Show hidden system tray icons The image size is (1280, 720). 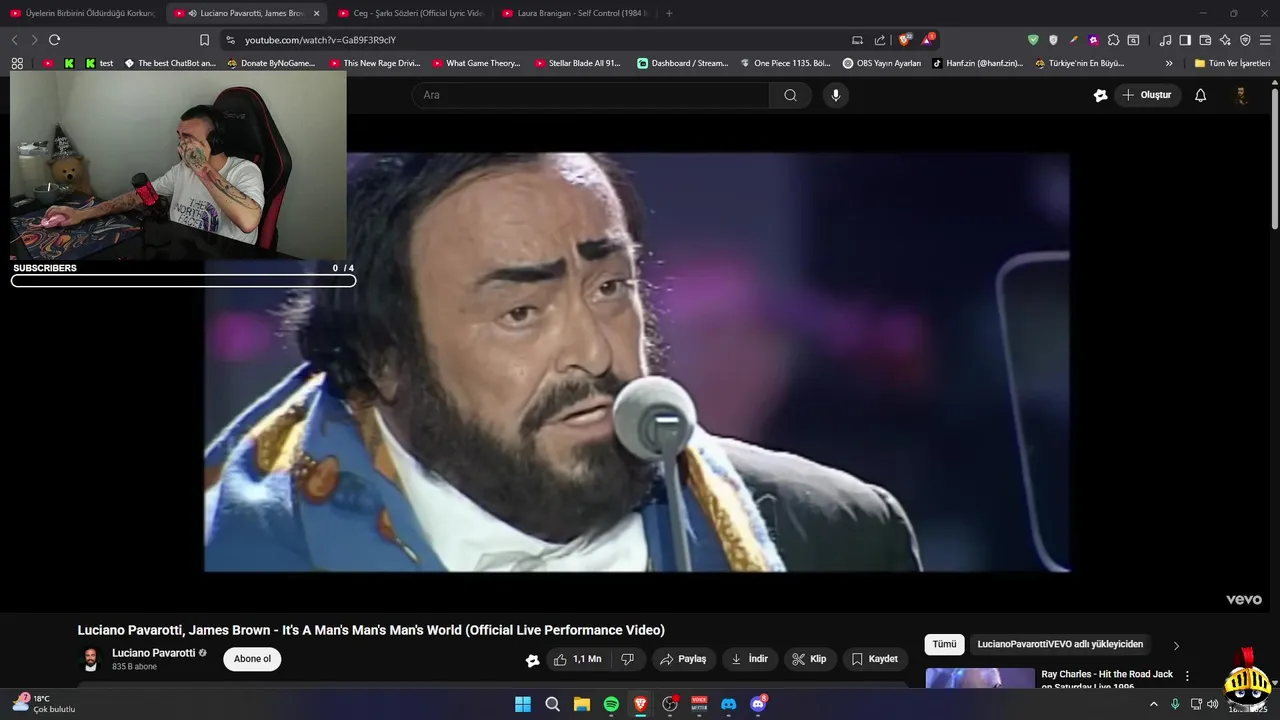(1153, 704)
